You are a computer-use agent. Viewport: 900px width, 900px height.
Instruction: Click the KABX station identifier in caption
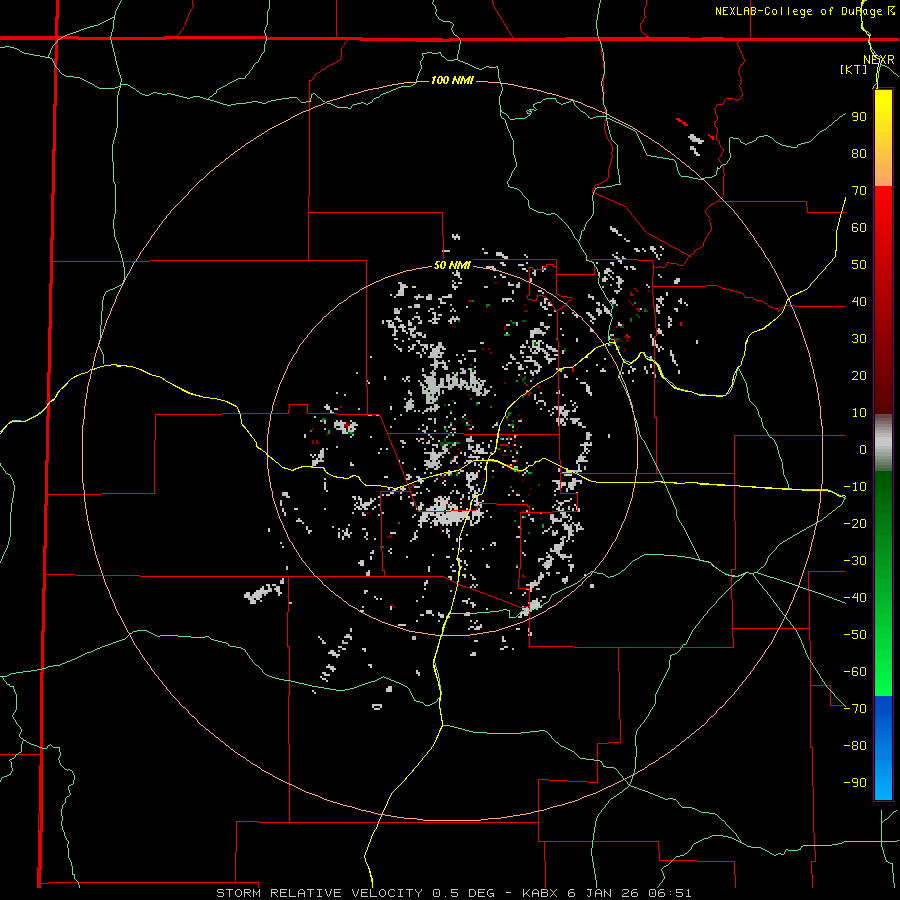tap(541, 893)
